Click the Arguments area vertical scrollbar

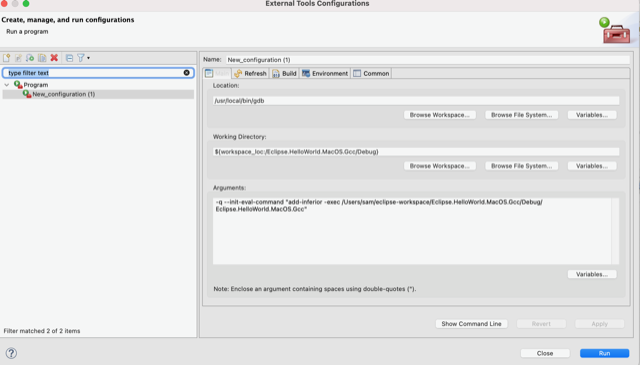[x=615, y=231]
